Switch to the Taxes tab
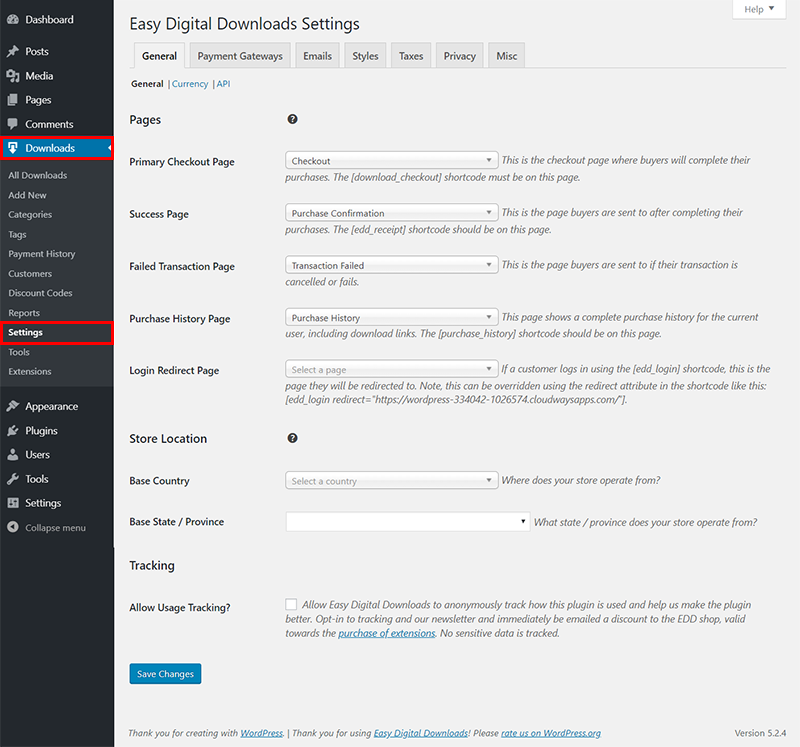 411,56
